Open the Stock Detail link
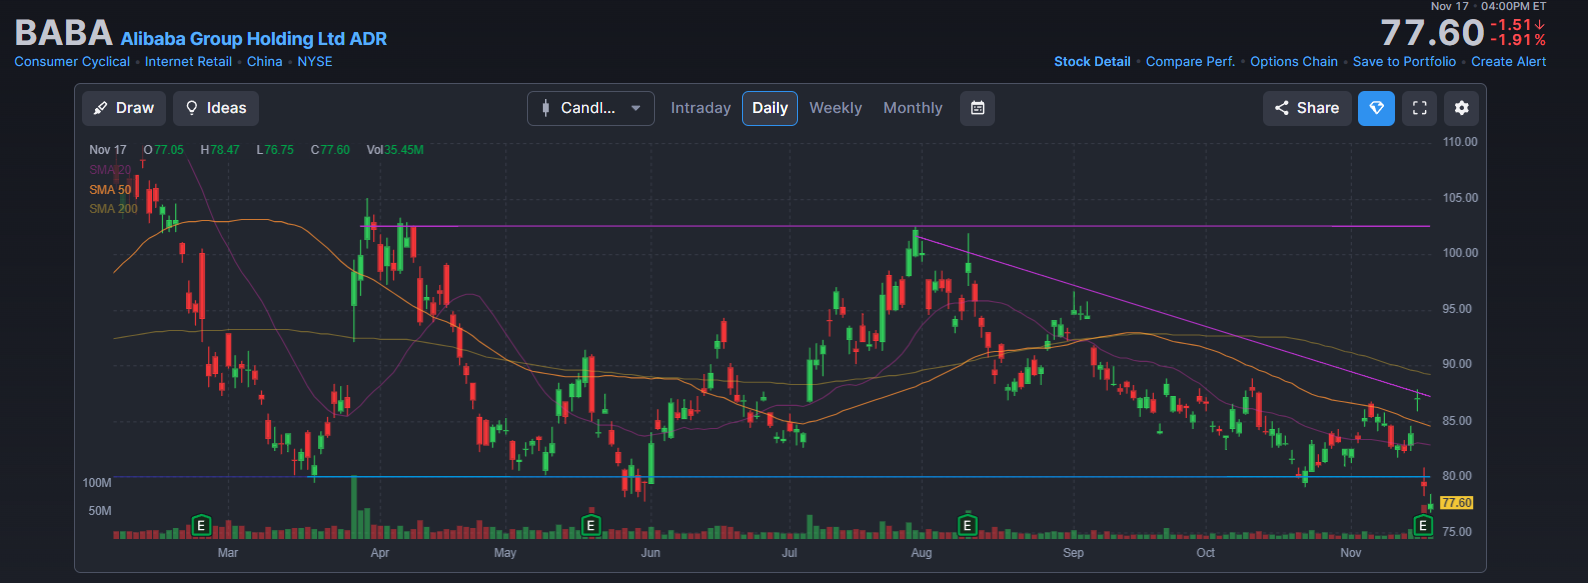 click(1092, 62)
